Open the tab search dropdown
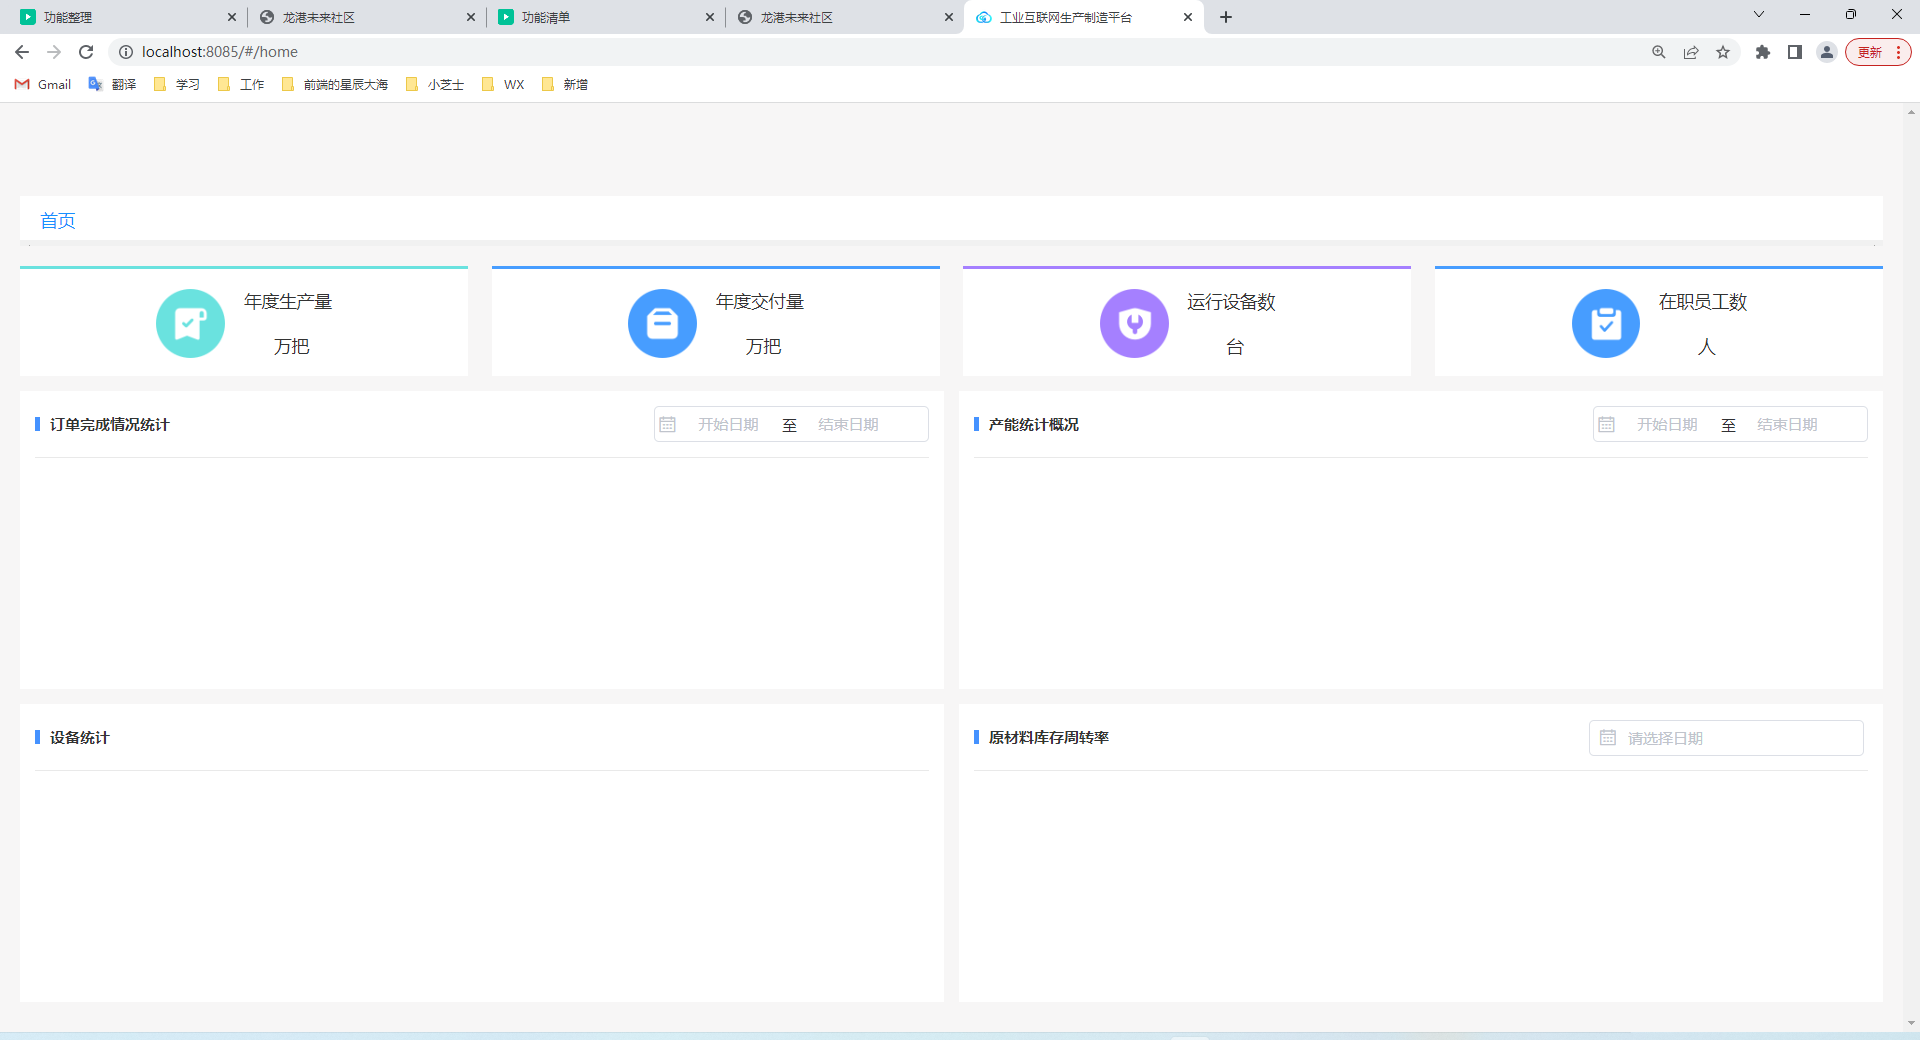The image size is (1920, 1040). click(1759, 15)
